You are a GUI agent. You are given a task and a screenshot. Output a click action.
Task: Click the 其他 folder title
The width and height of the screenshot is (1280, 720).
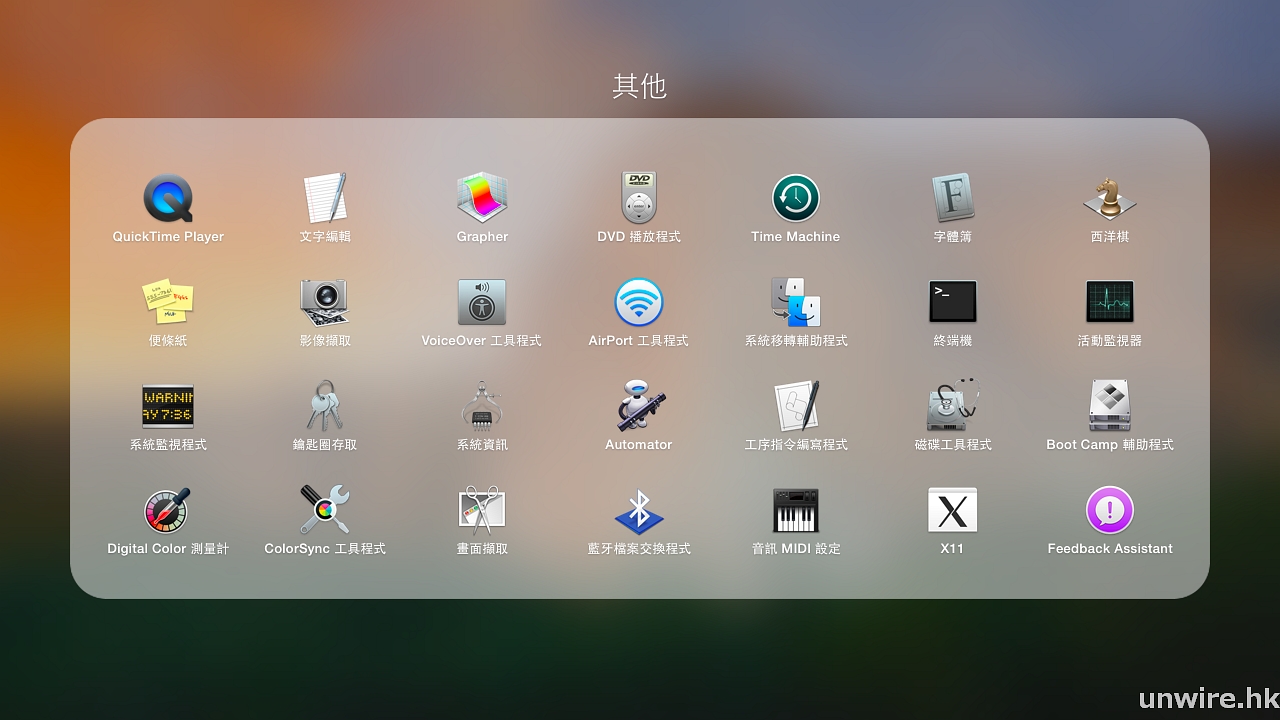click(639, 87)
